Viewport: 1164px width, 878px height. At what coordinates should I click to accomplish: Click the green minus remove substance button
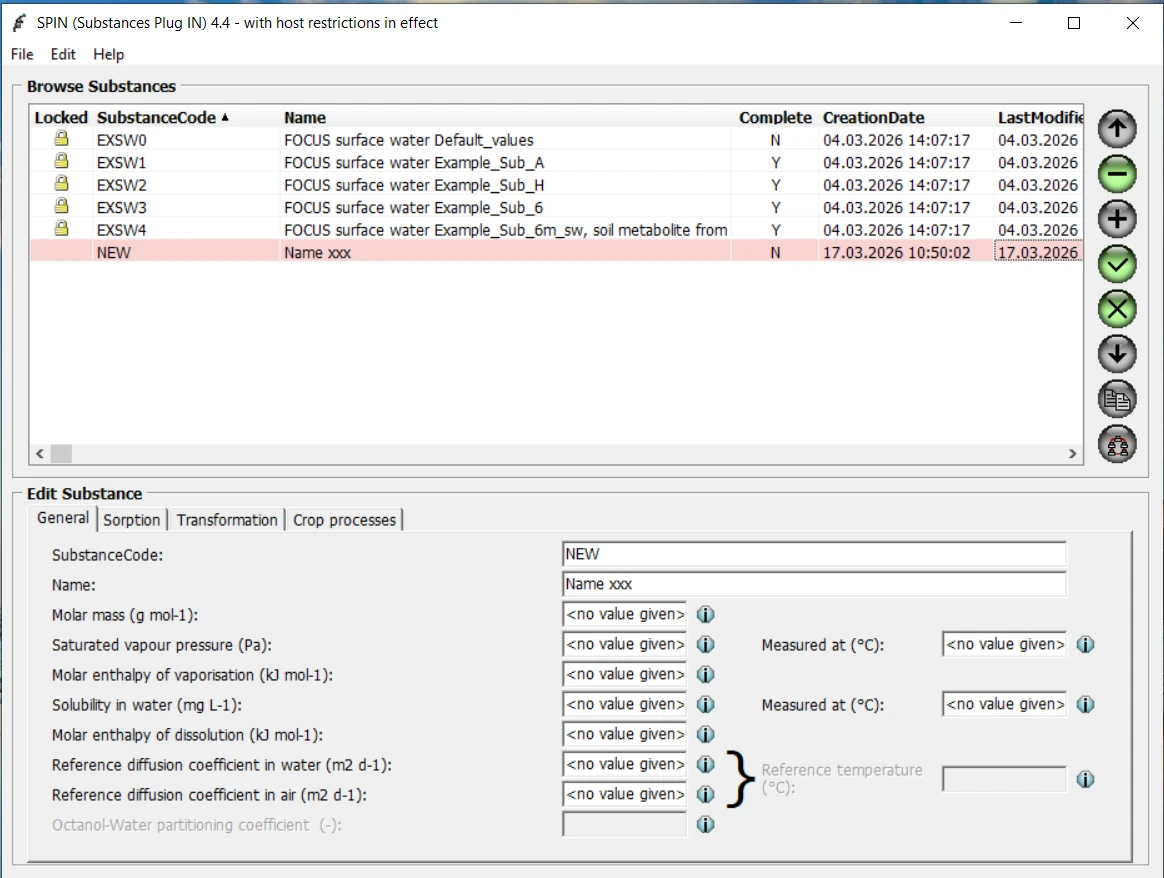coord(1117,174)
